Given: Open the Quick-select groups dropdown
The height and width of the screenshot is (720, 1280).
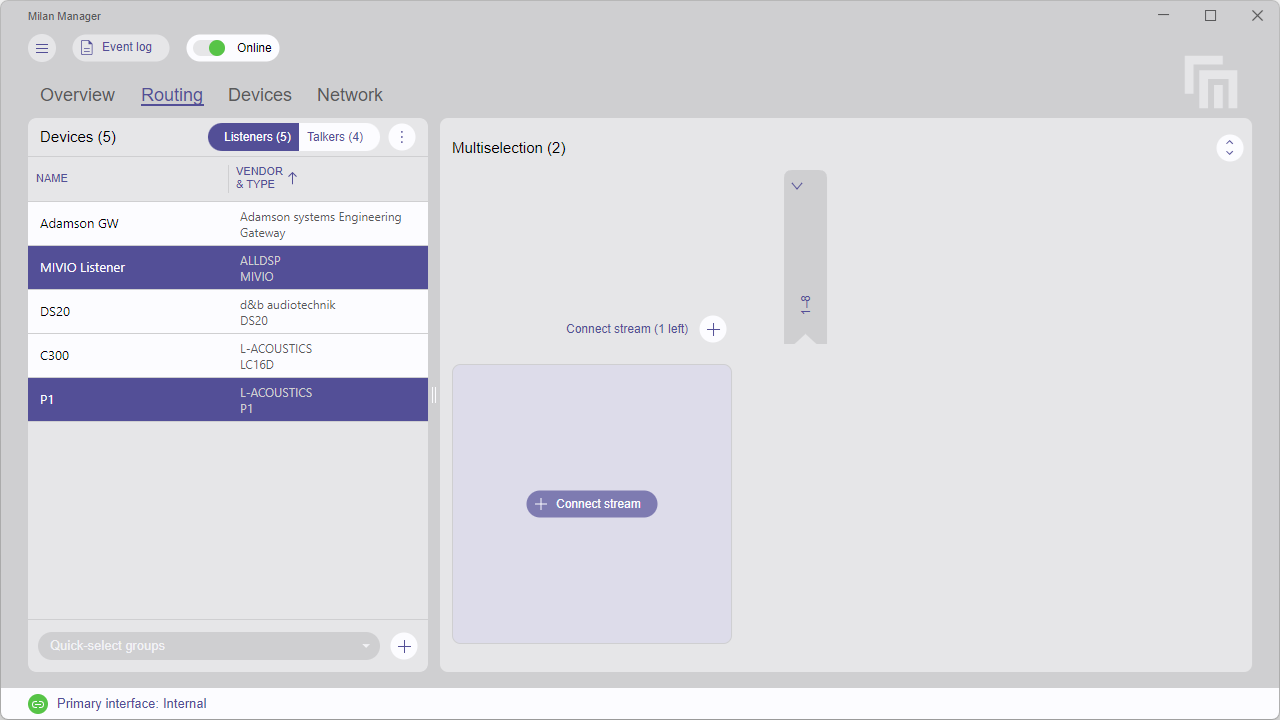Looking at the screenshot, I should (208, 646).
